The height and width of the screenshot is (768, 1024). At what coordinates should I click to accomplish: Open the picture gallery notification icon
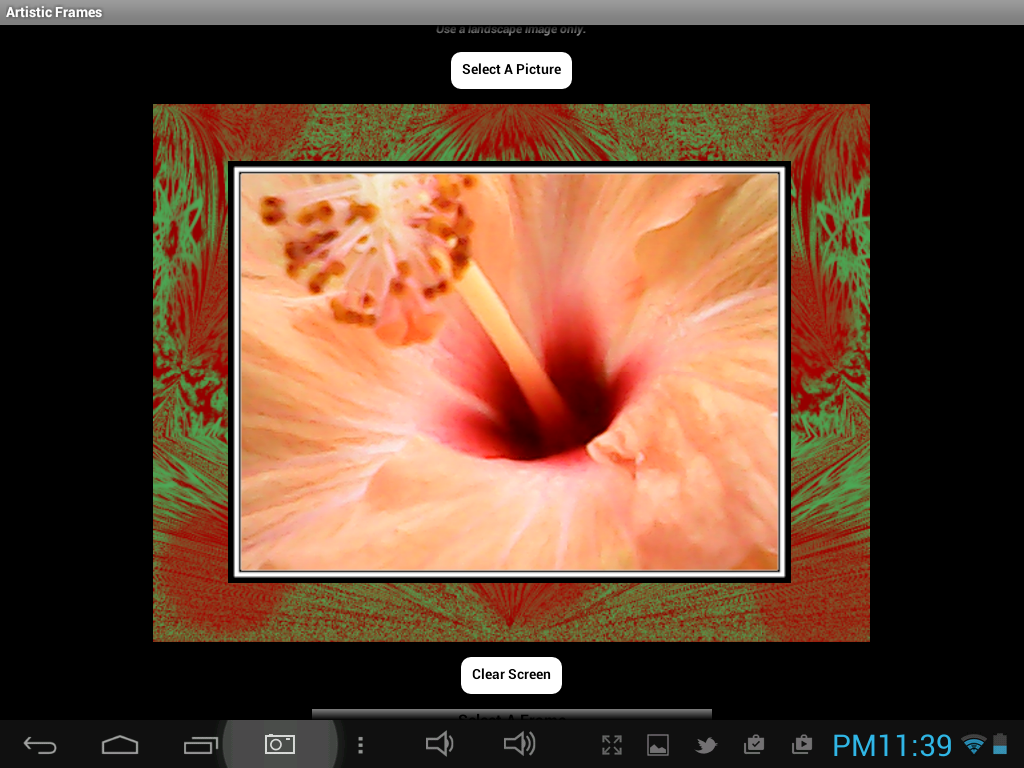(658, 745)
